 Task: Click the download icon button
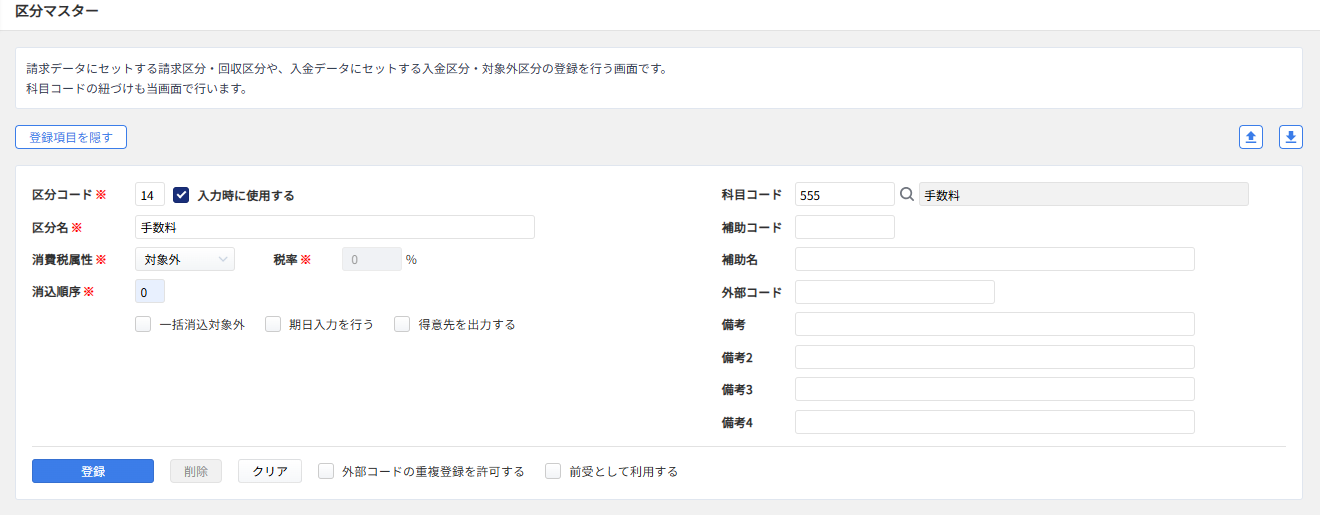(1291, 137)
